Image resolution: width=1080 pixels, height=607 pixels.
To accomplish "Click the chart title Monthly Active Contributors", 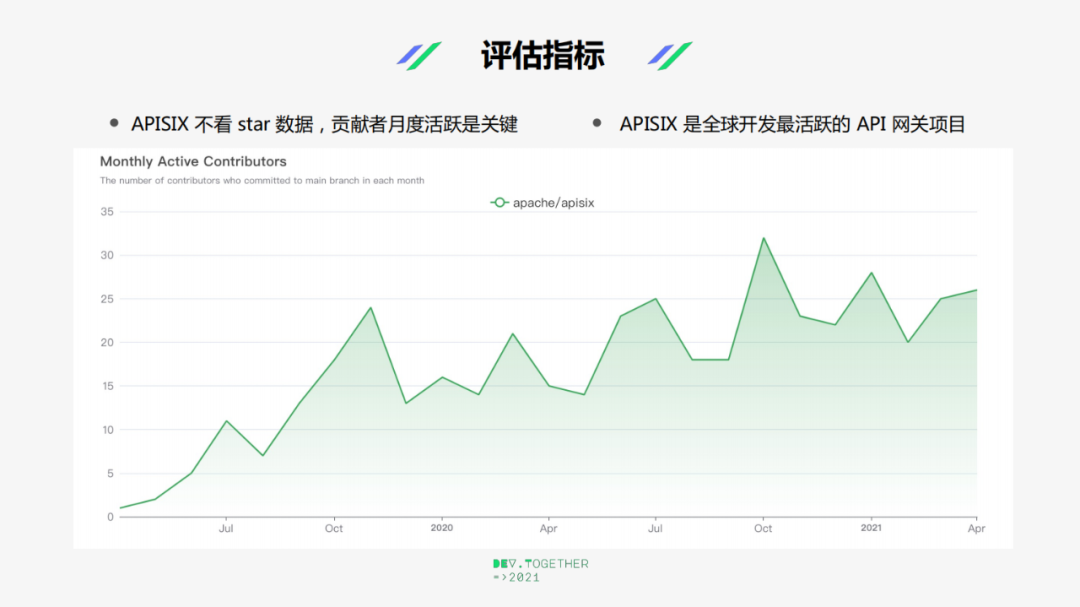I will pos(193,161).
